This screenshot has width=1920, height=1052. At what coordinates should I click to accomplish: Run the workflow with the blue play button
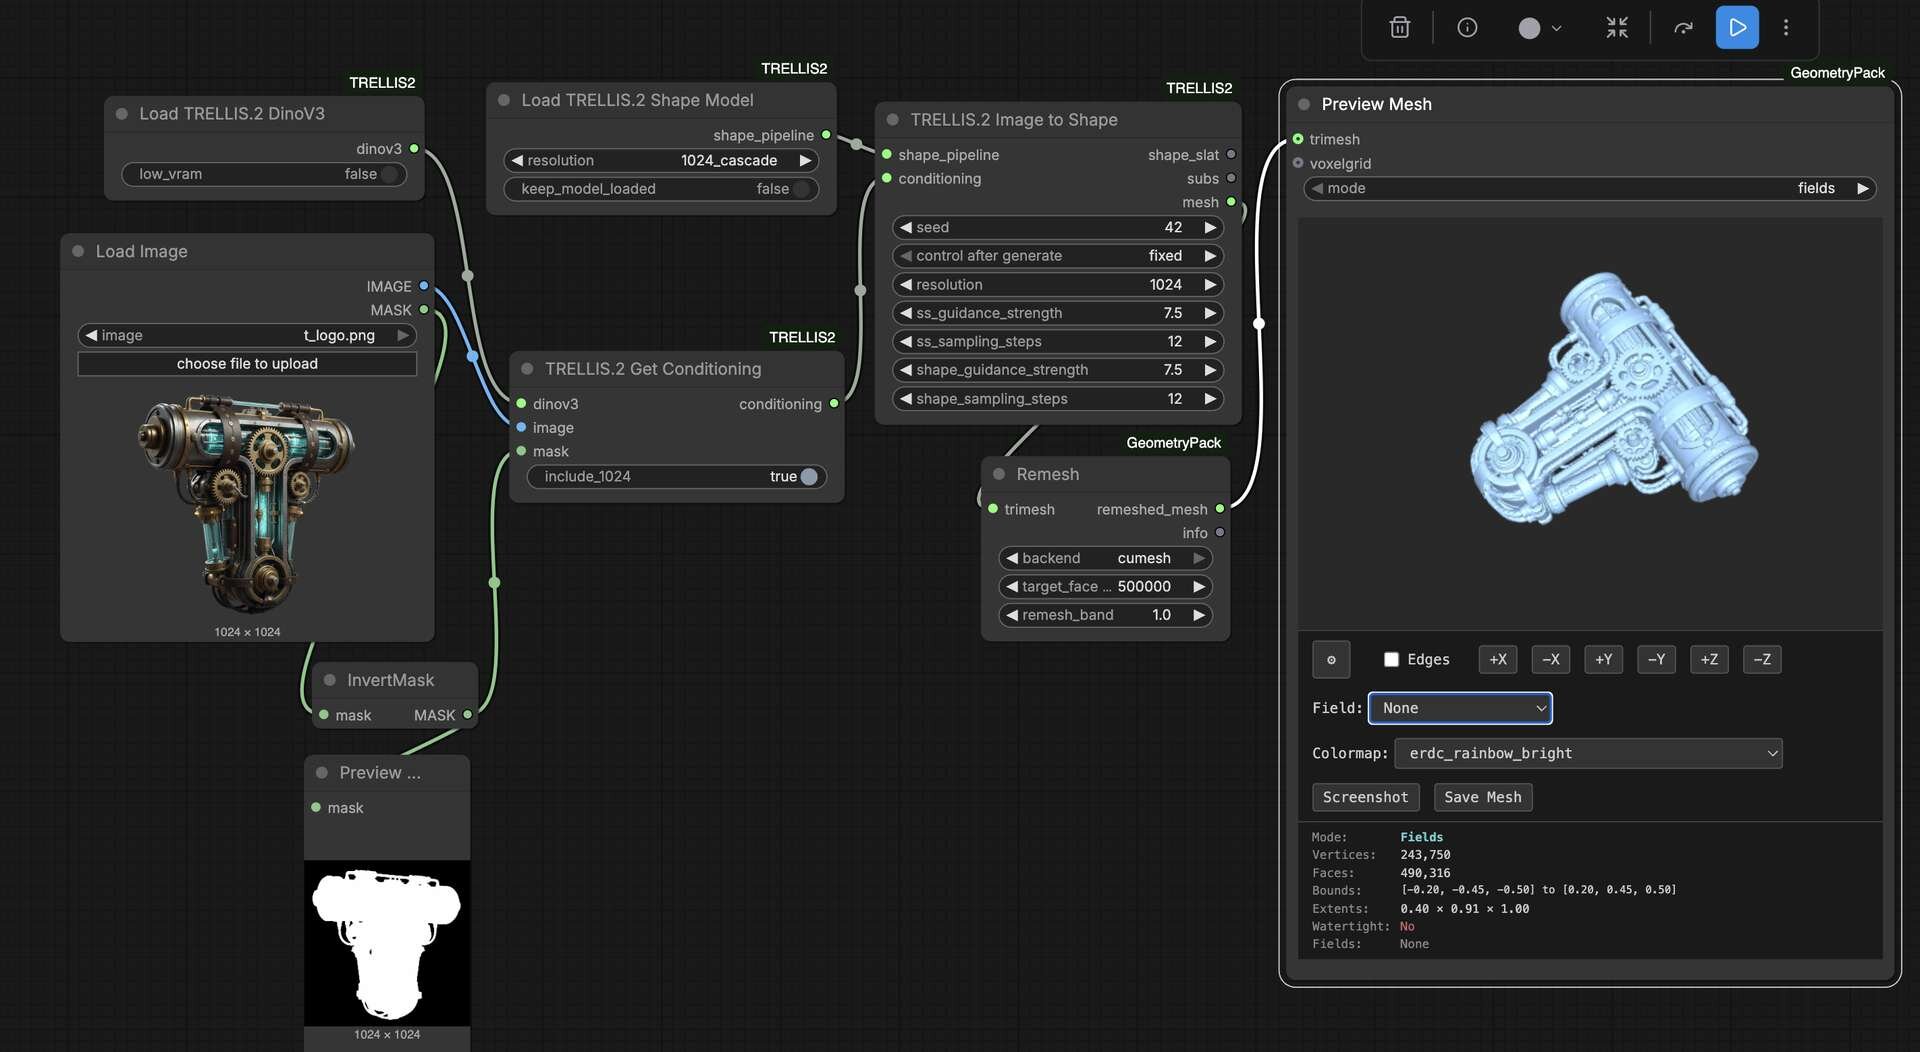coord(1737,28)
